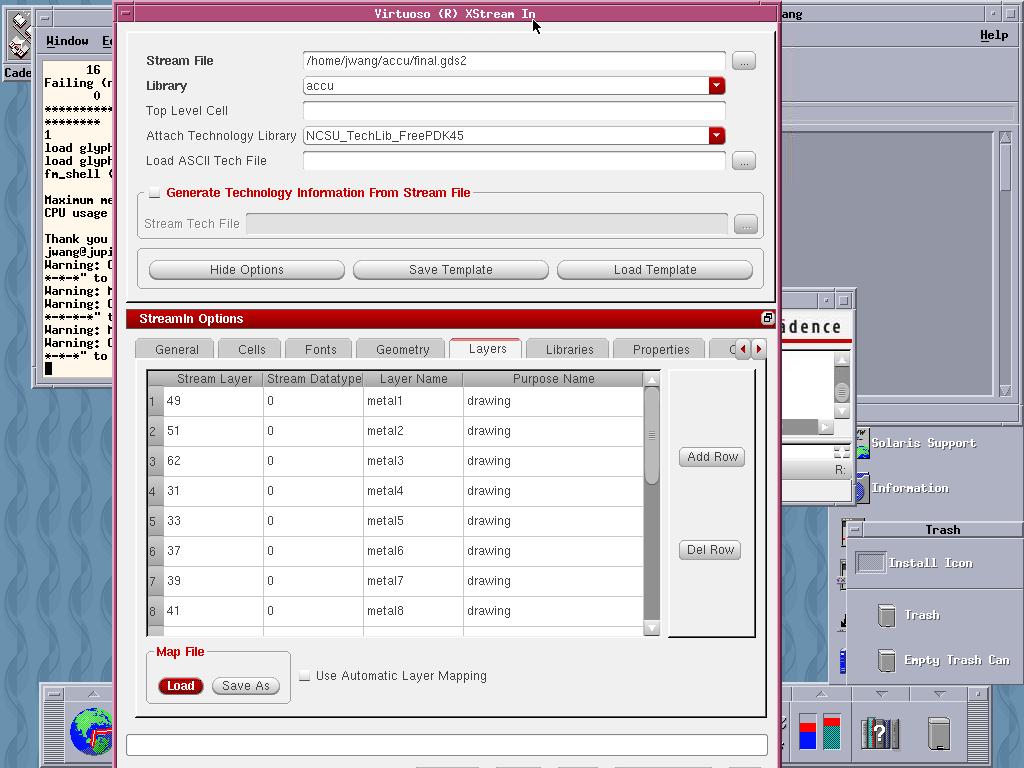
Task: Open the Cells tab
Action: 251,349
